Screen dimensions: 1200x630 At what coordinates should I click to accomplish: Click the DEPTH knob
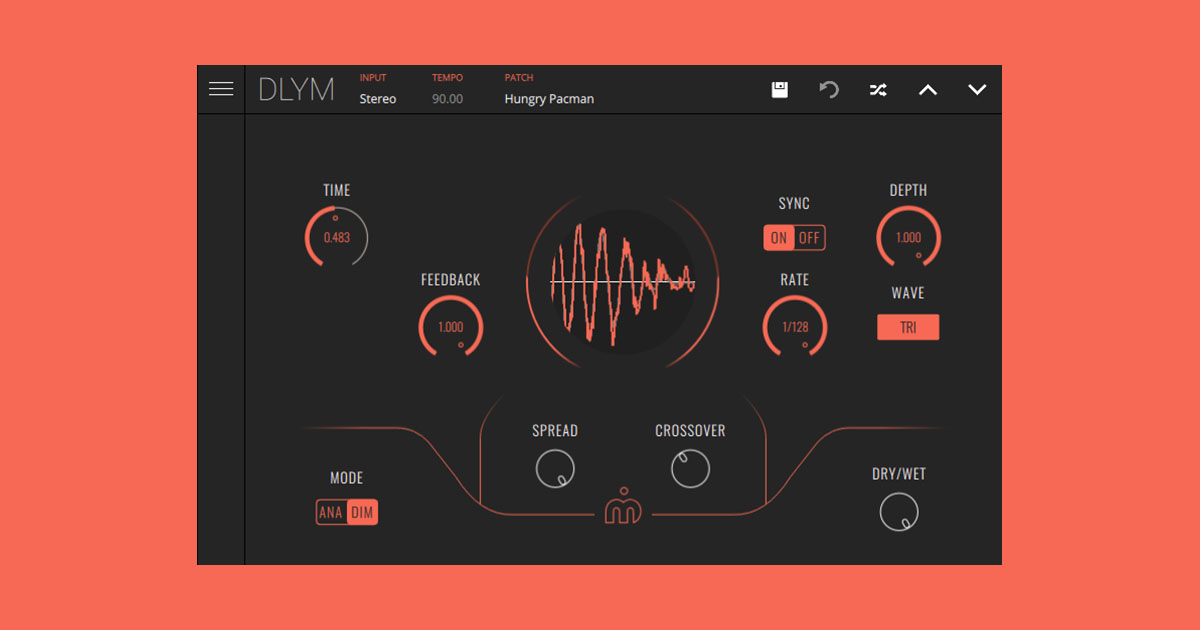(908, 238)
